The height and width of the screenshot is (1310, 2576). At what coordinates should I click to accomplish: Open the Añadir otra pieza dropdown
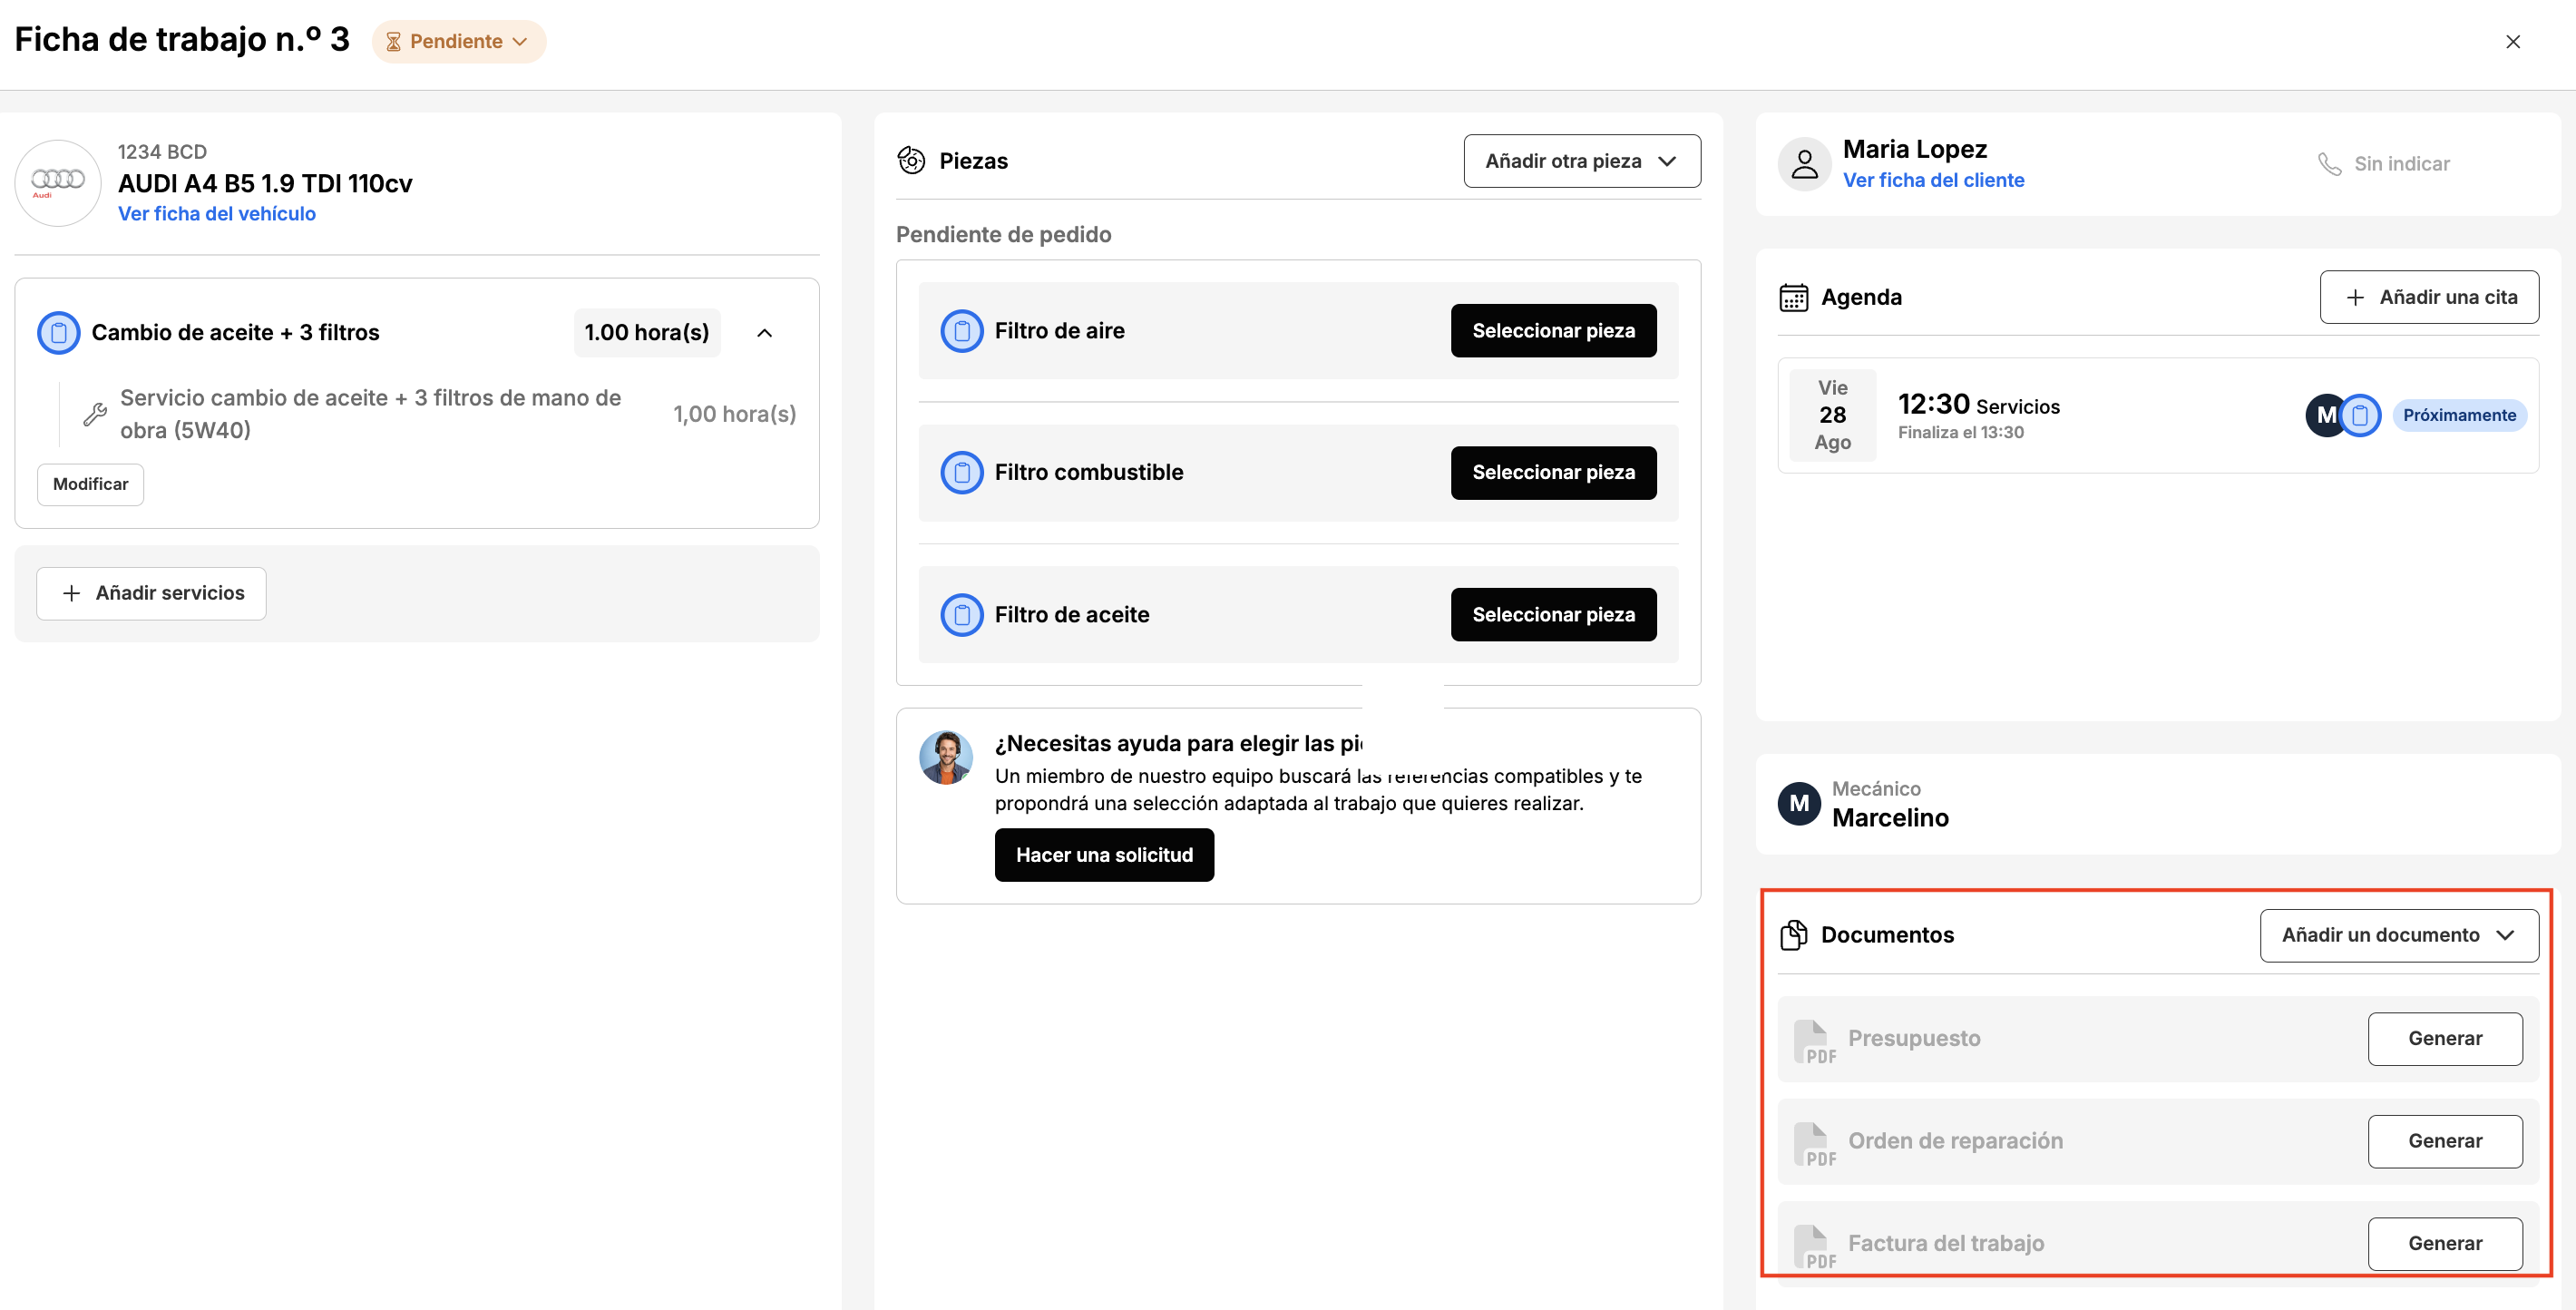click(x=1581, y=161)
